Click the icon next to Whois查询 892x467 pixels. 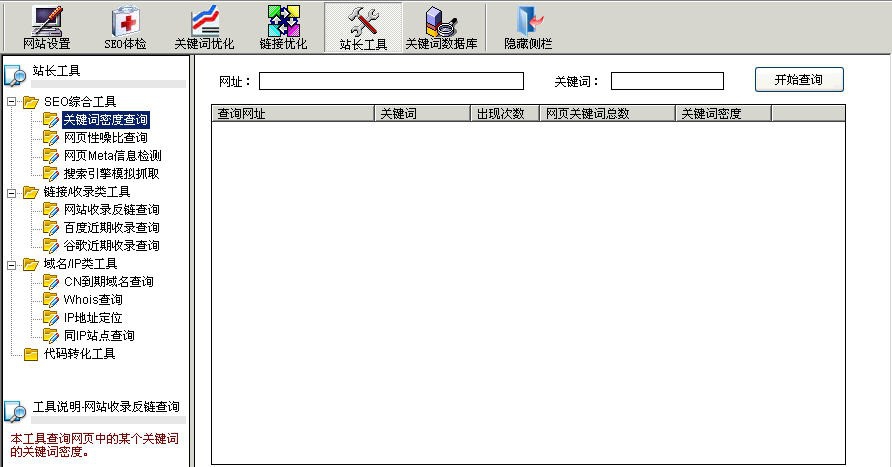(x=51, y=300)
